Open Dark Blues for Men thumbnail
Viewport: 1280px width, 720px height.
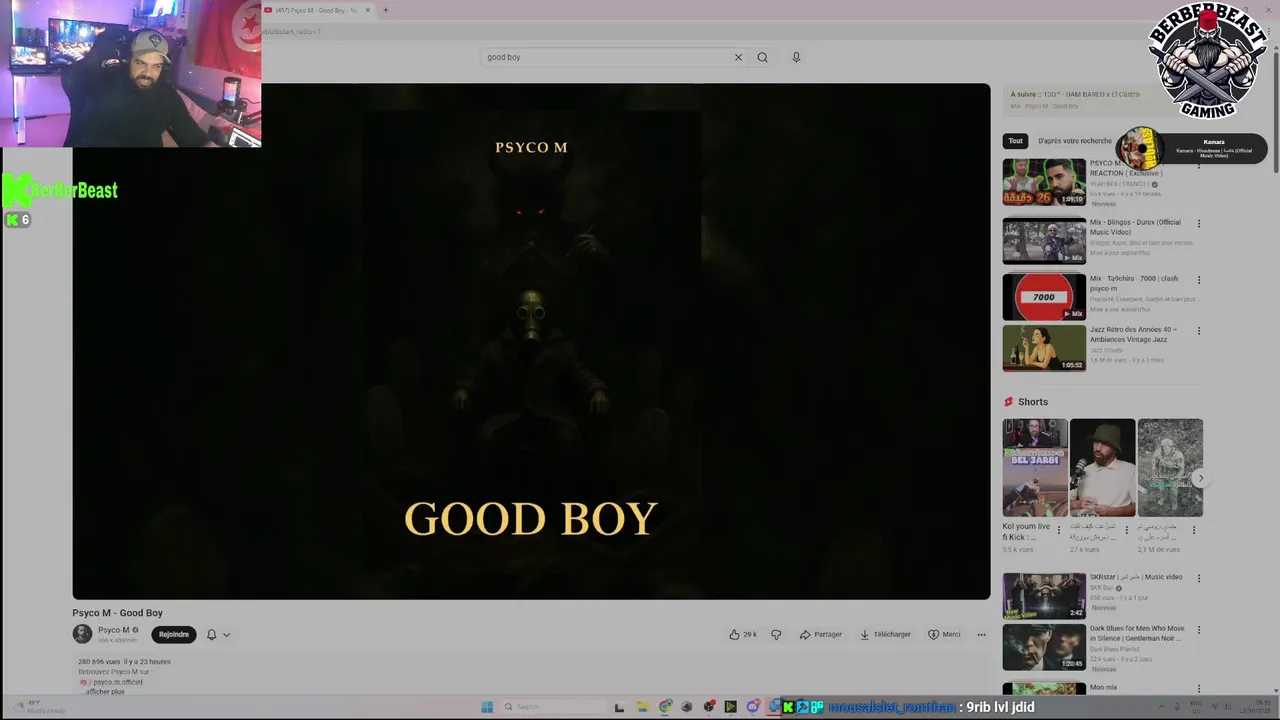1044,647
